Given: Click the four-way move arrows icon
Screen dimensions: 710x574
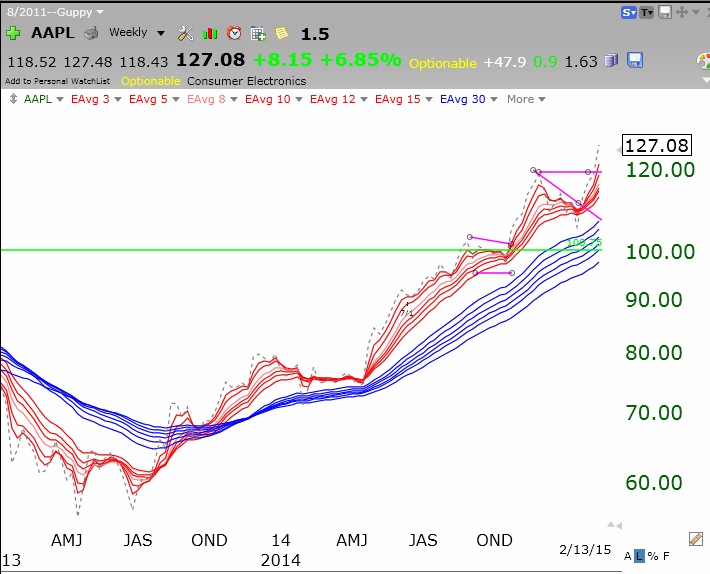Looking at the screenshot, I should (681, 12).
